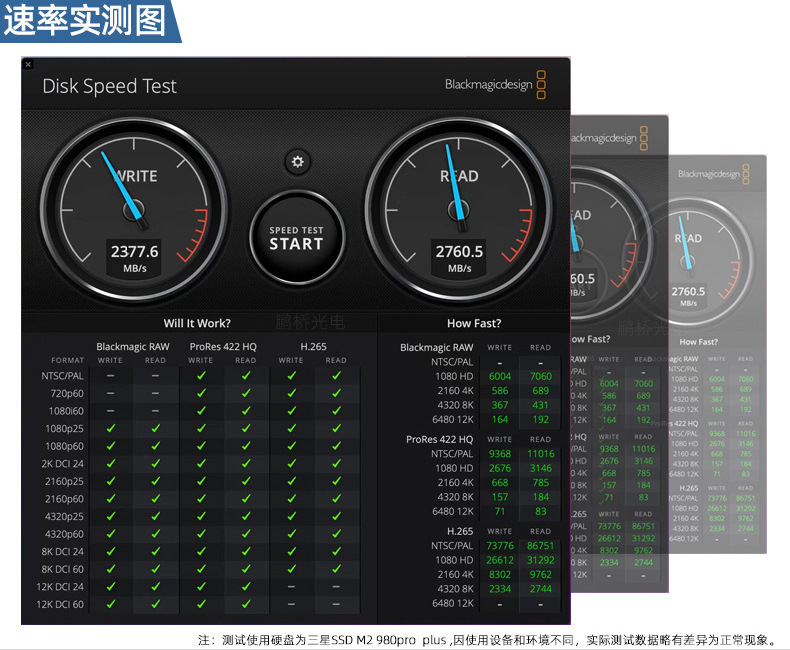Click How Fast? header in rightmost background window
The width and height of the screenshot is (790, 650).
[698, 342]
